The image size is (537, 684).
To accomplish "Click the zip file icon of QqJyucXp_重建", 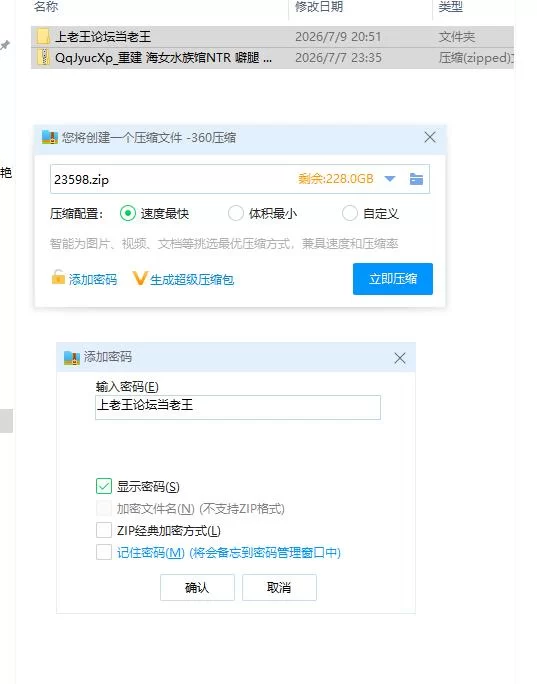I will [43, 57].
